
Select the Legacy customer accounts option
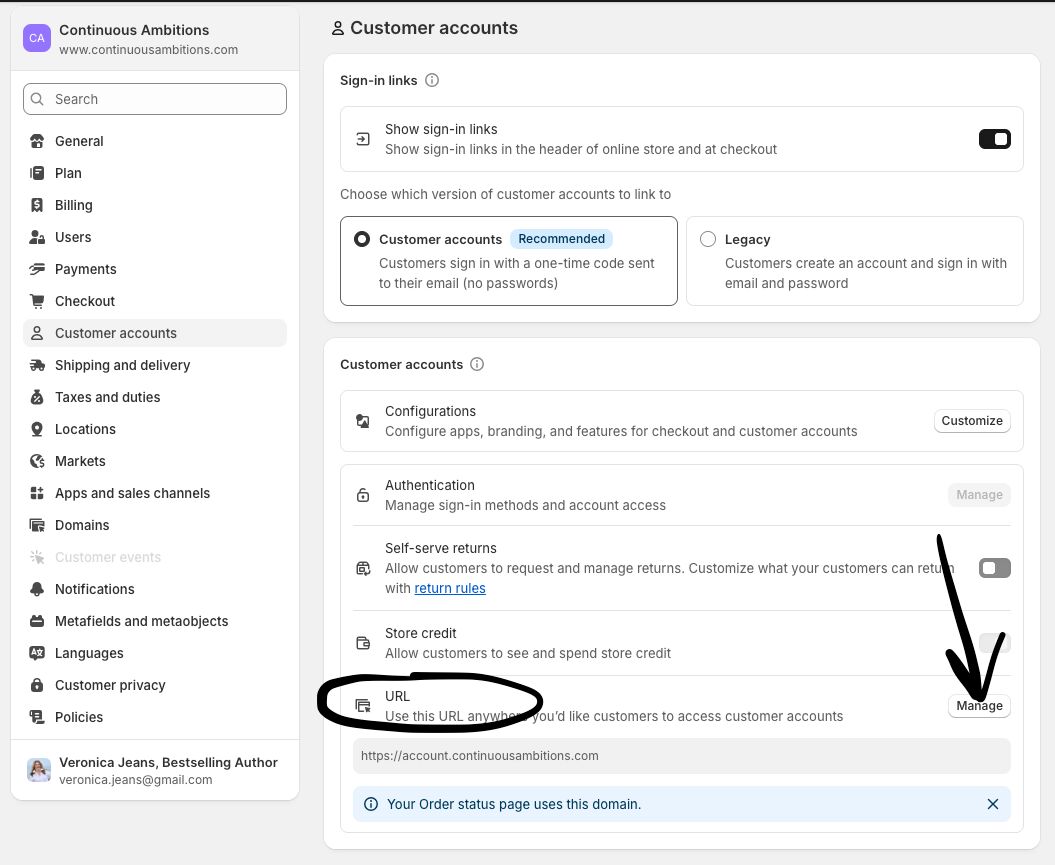tap(708, 239)
